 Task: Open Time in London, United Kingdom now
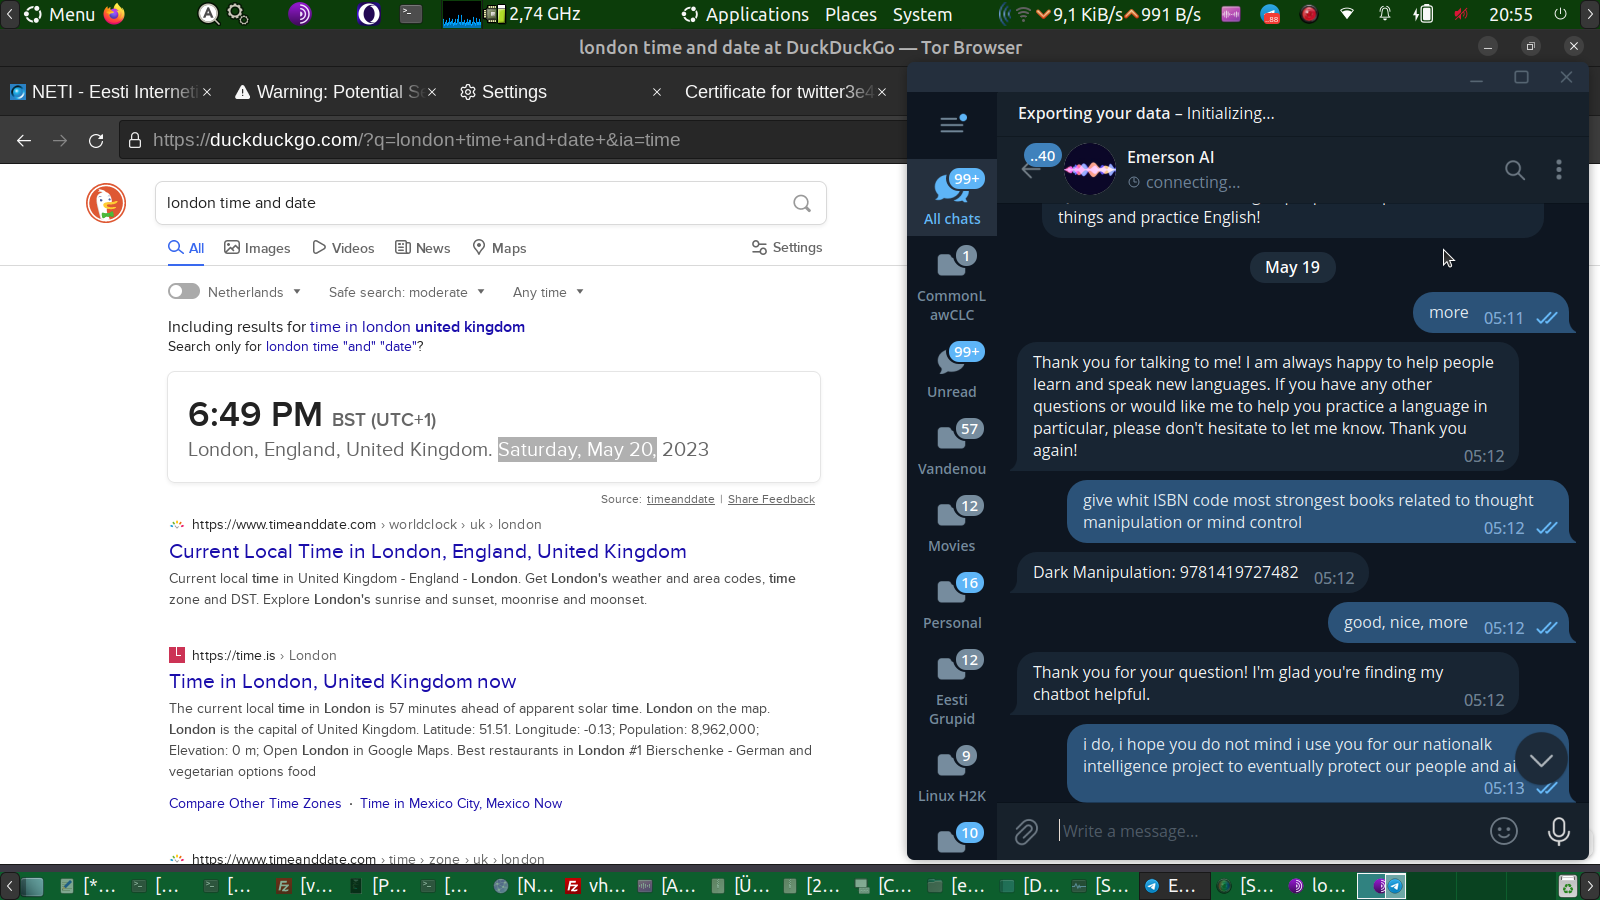coord(343,681)
